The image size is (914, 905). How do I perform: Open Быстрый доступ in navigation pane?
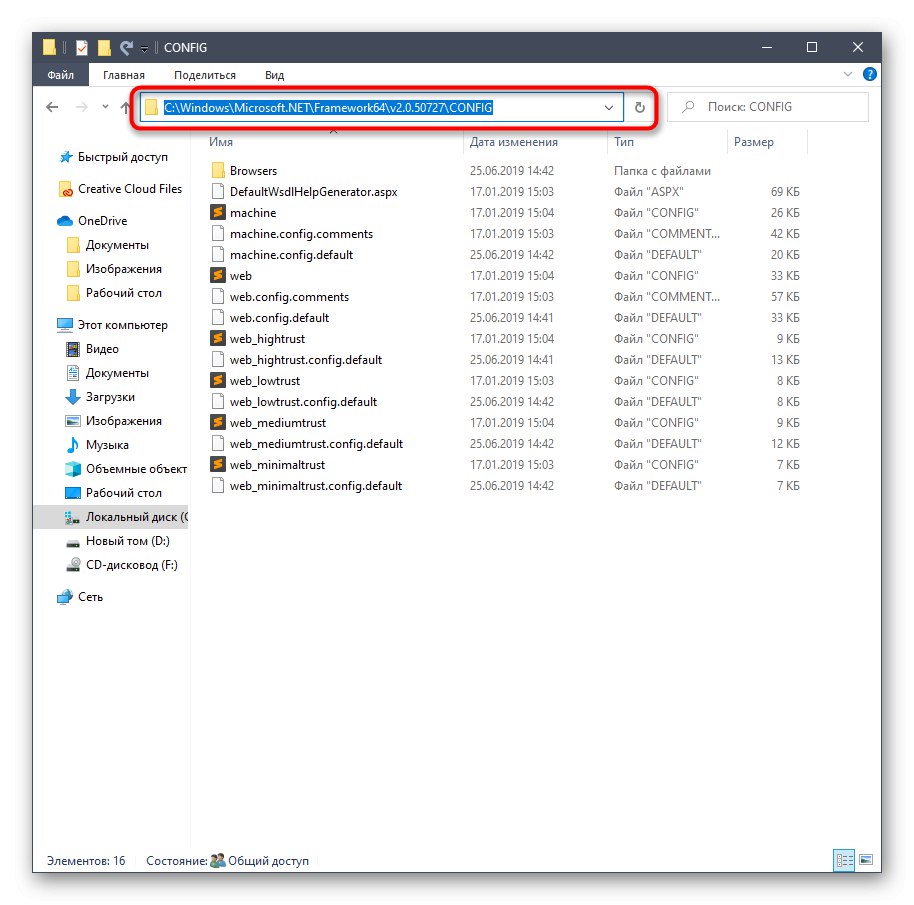(113, 157)
